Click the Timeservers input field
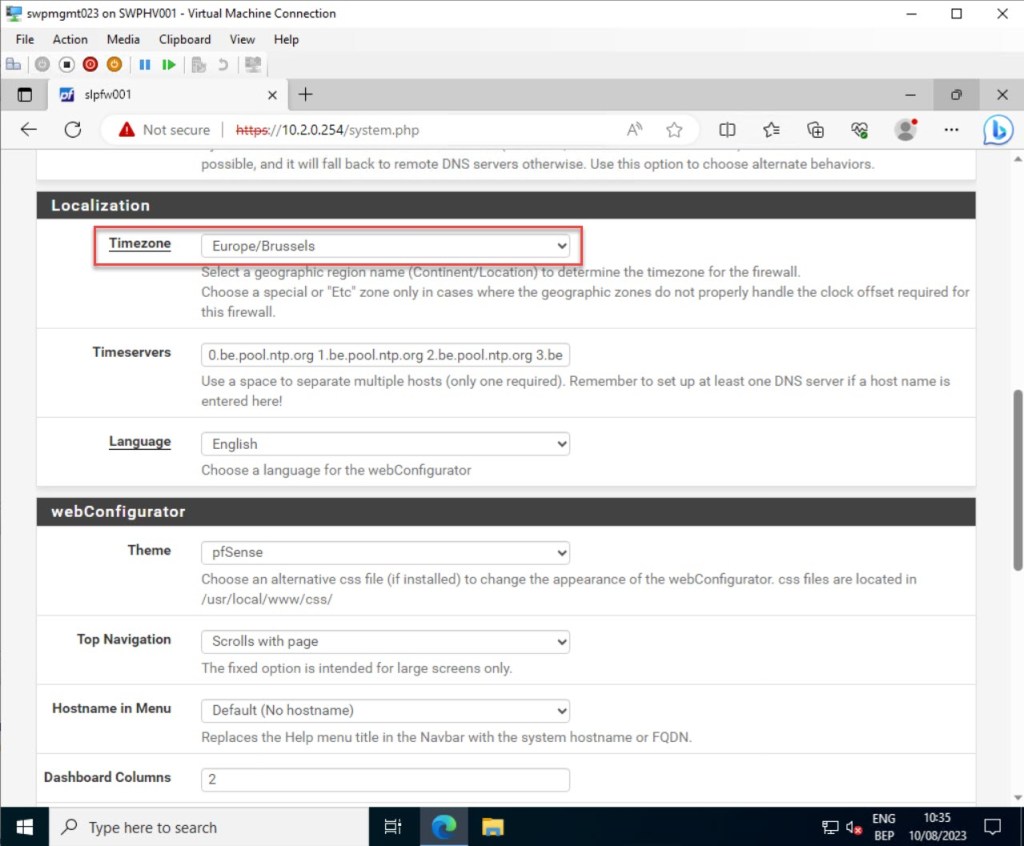Image resolution: width=1024 pixels, height=846 pixels. [385, 355]
